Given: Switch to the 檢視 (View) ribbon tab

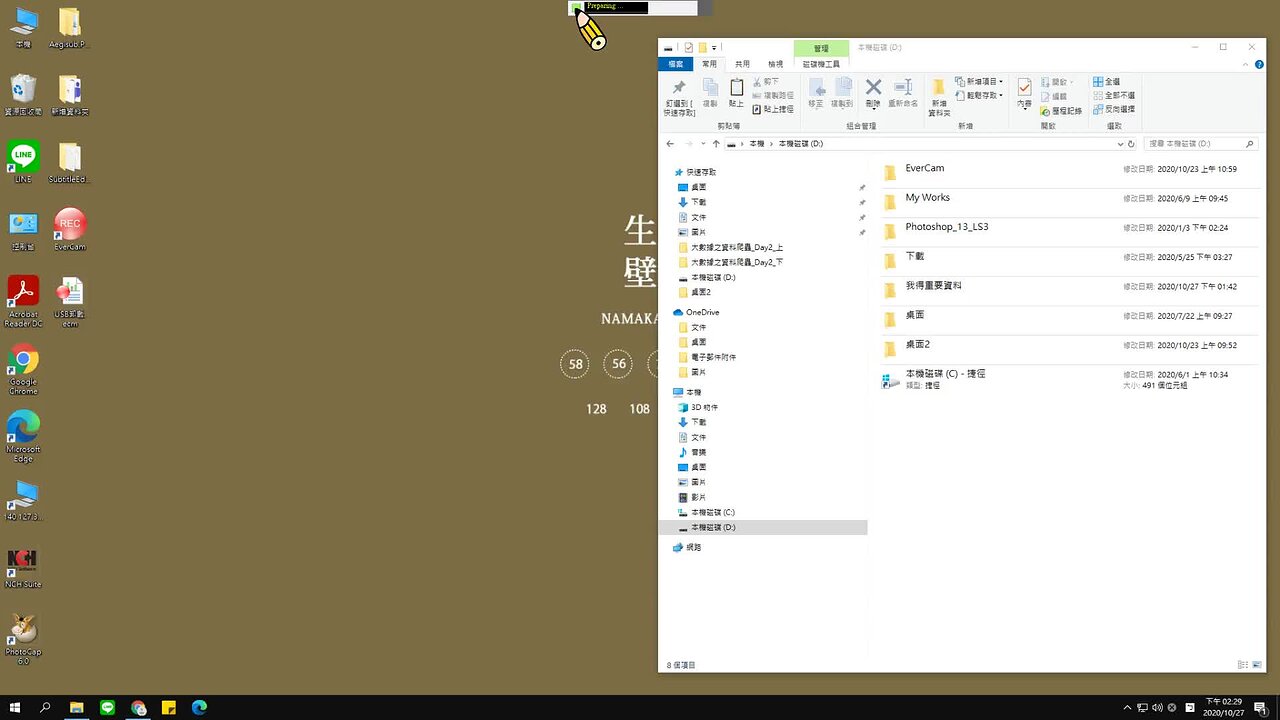Looking at the screenshot, I should [x=775, y=64].
